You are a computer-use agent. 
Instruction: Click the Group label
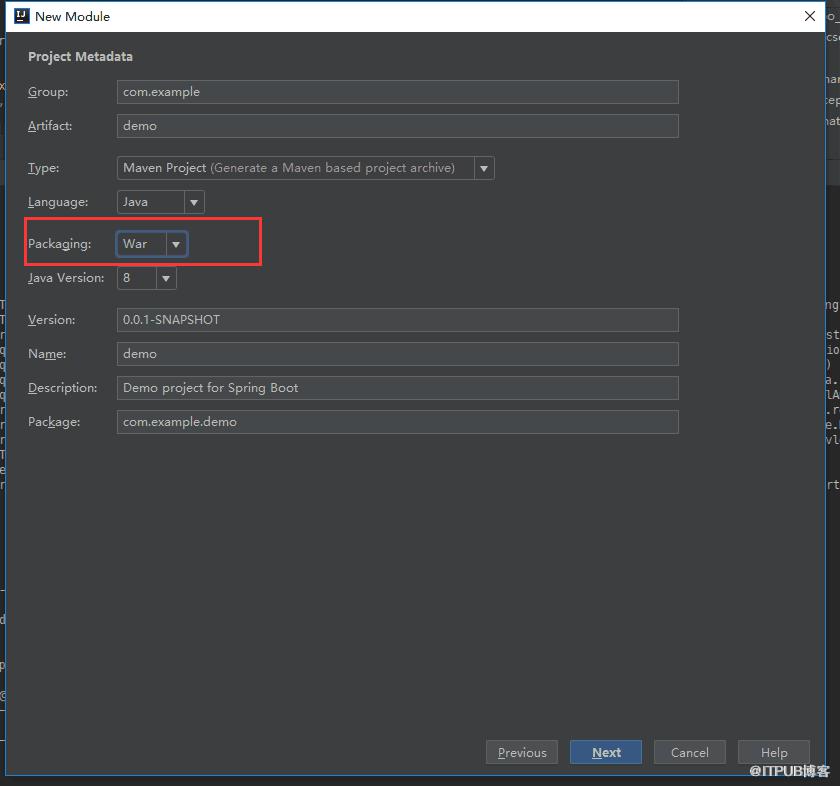click(x=48, y=92)
